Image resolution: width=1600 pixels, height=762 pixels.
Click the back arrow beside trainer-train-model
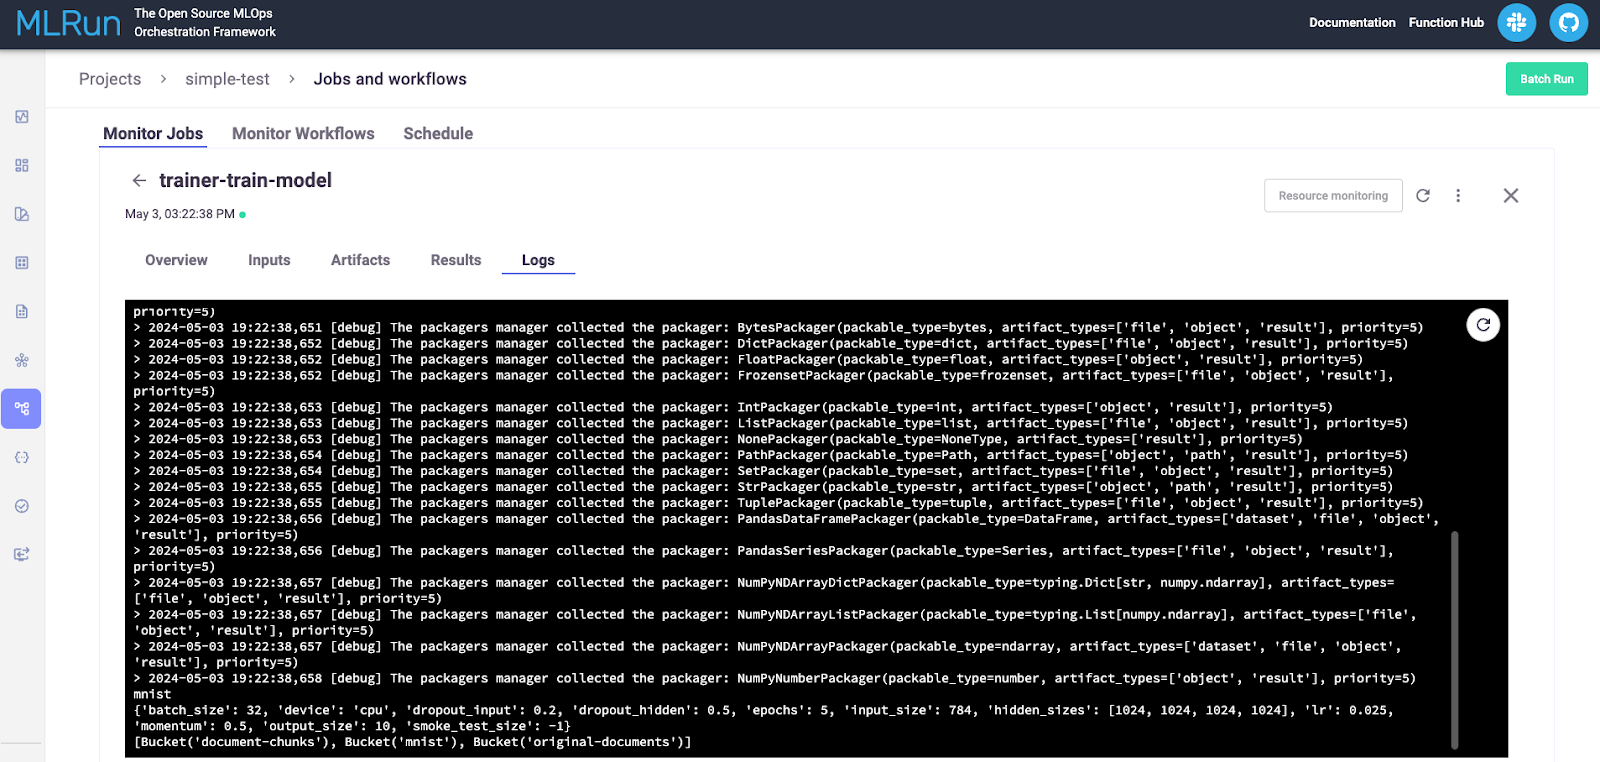click(x=139, y=181)
